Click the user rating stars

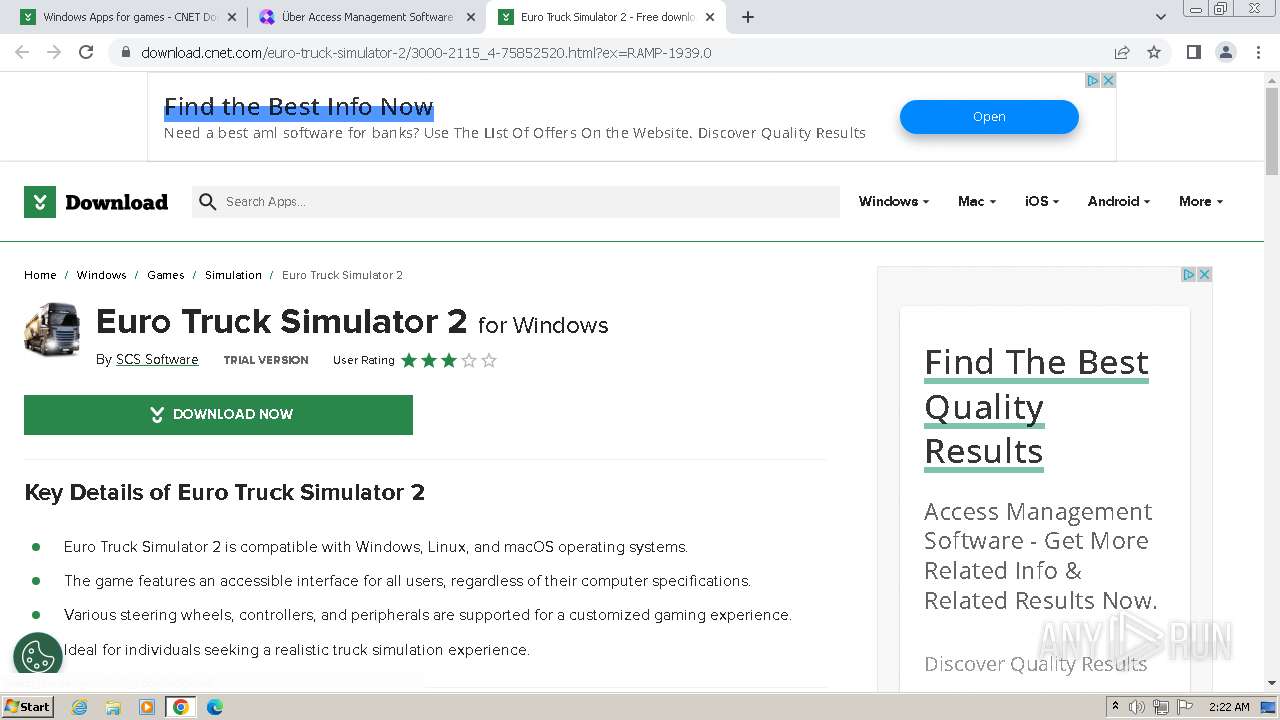pos(449,360)
